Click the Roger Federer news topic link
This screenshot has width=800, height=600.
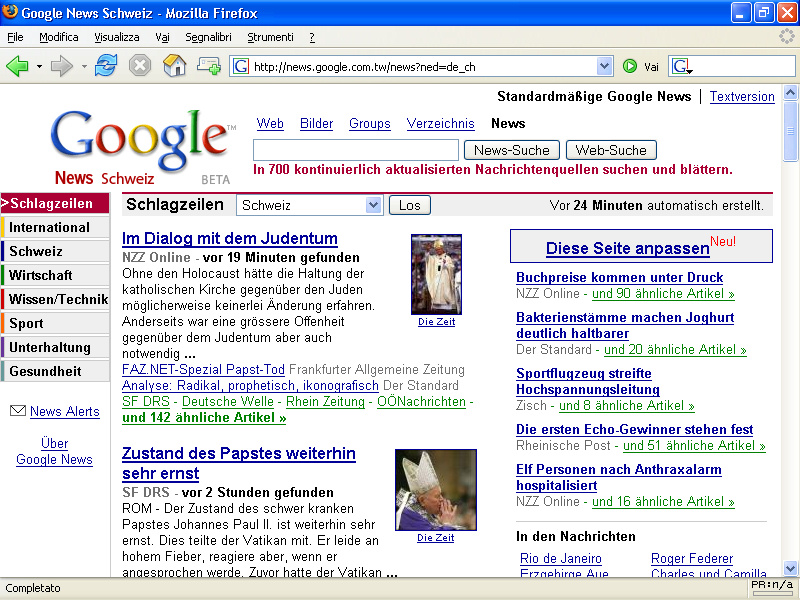coord(692,558)
